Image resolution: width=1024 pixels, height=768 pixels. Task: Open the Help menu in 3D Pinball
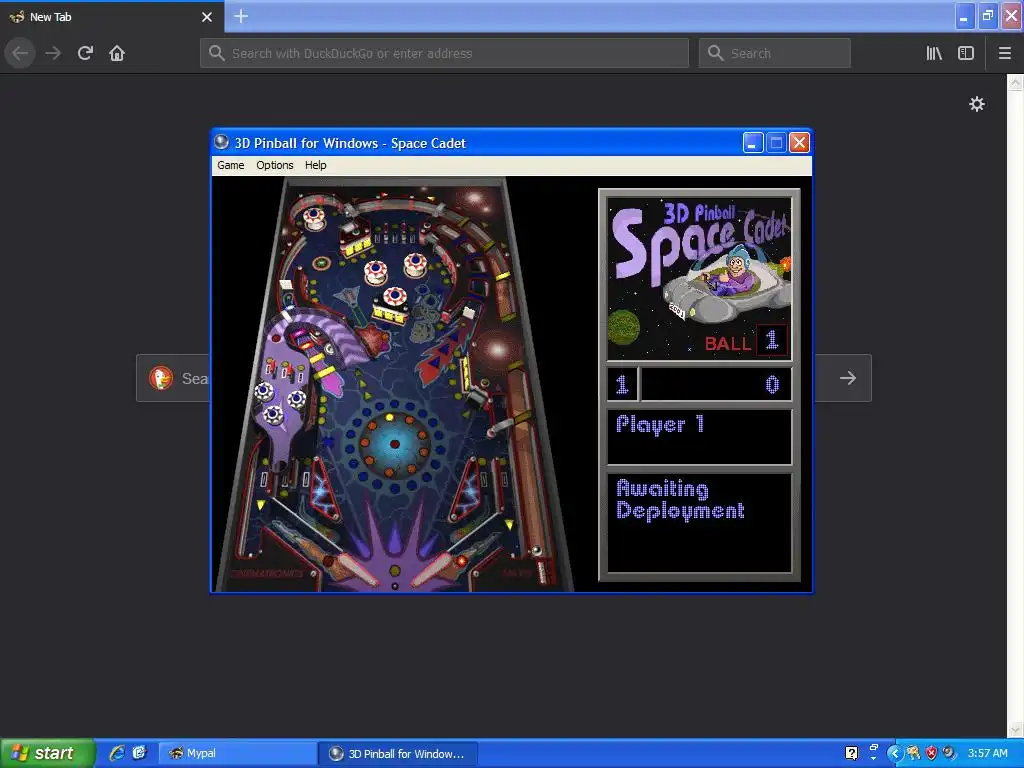pos(315,165)
